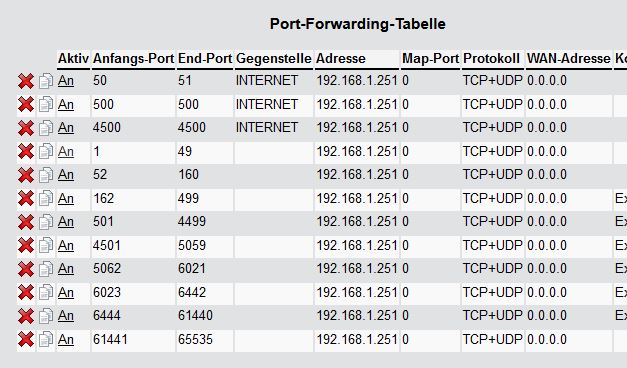Remove the entry starting at port 4500
The image size is (627, 368).
(26, 128)
